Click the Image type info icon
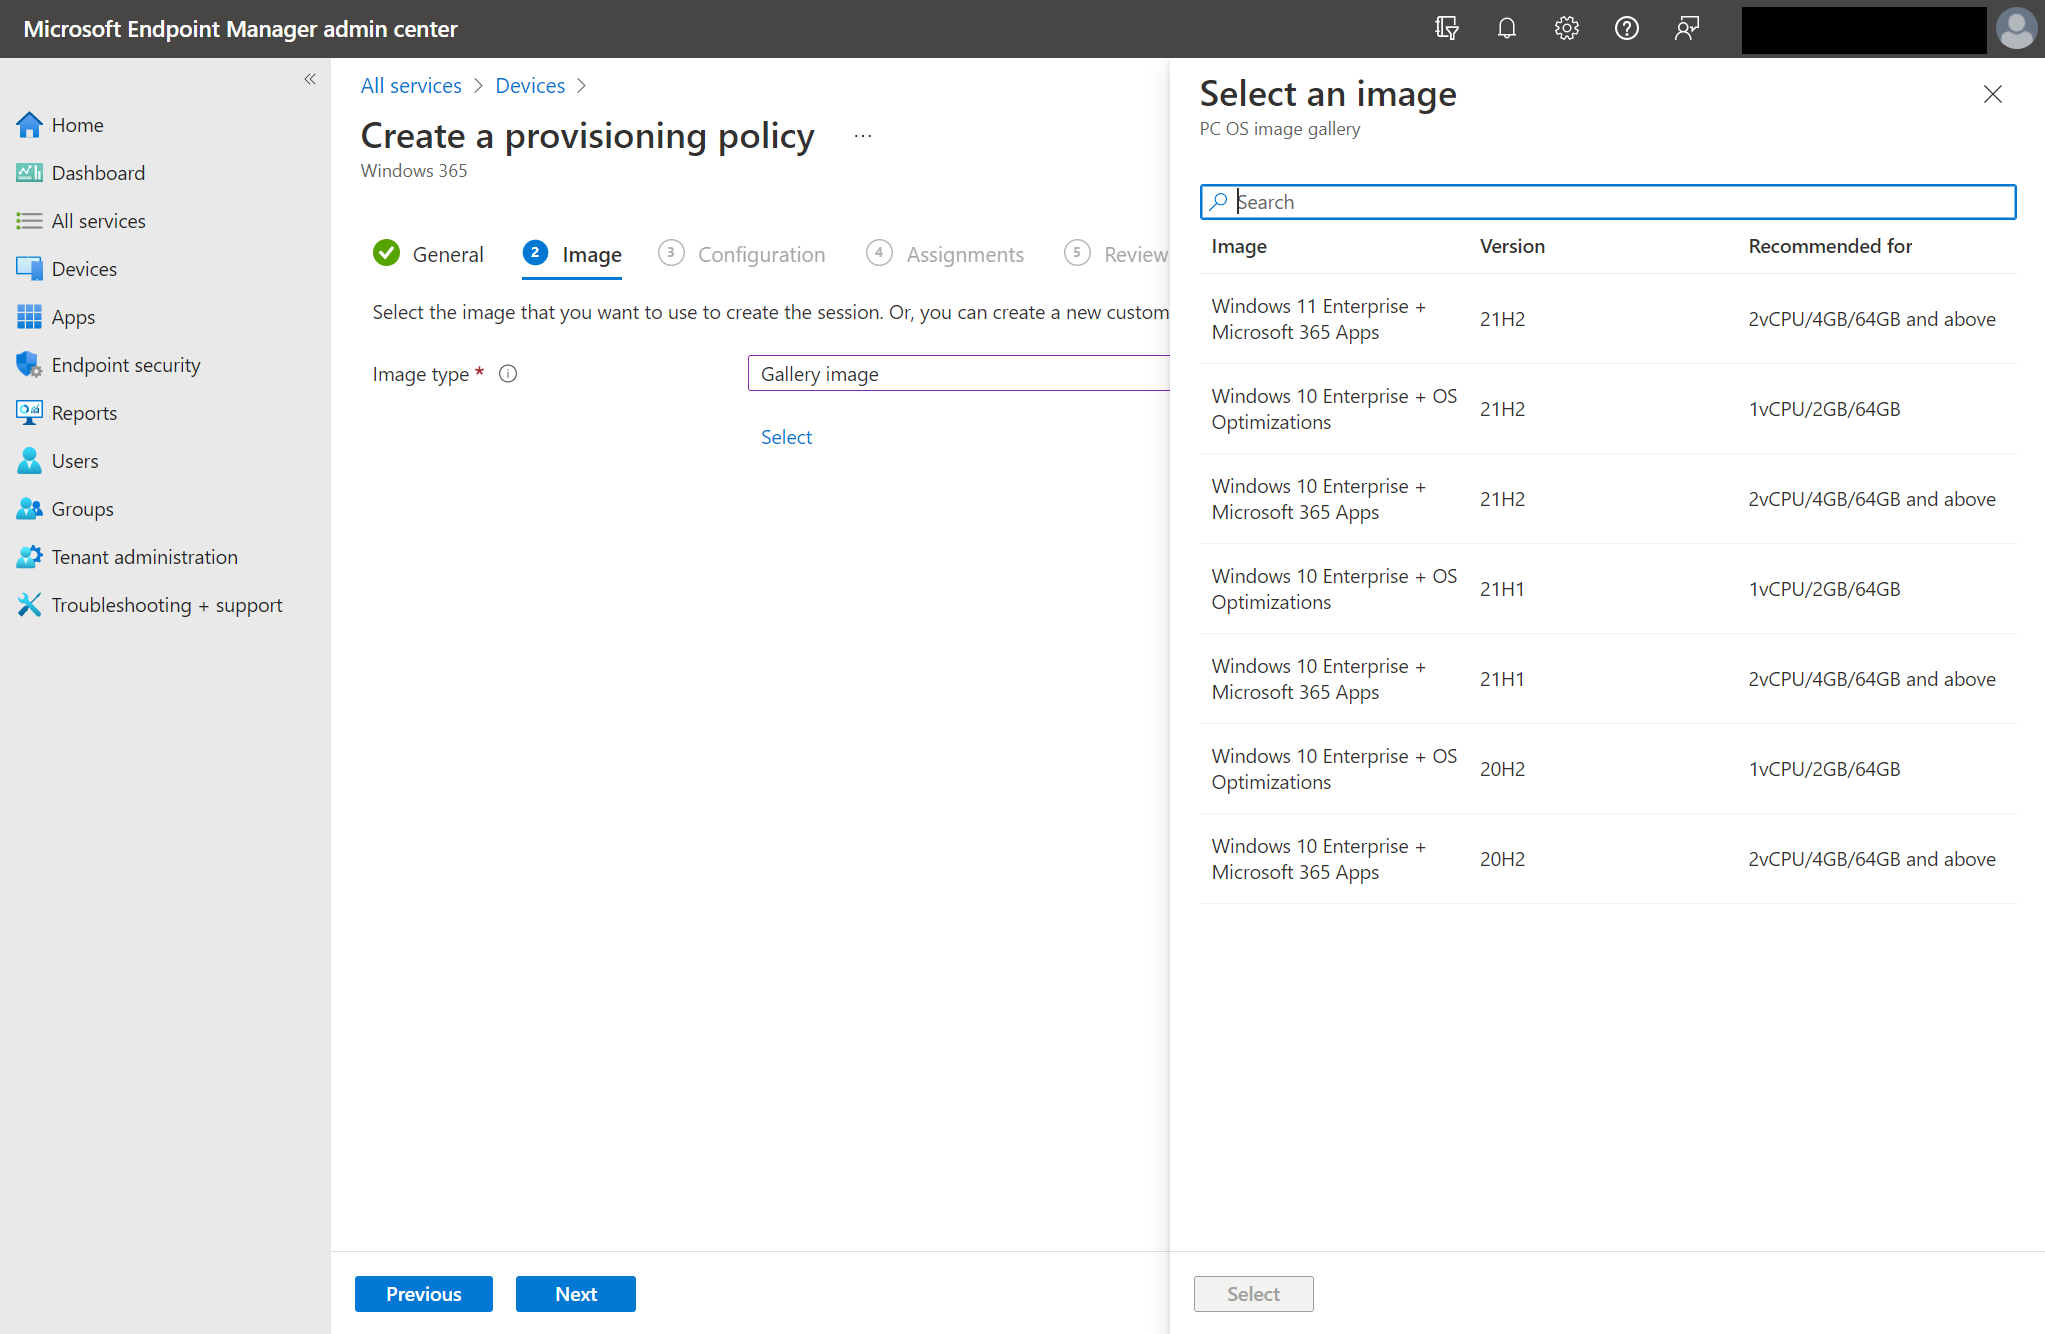Viewport: 2045px width, 1334px height. pyautogui.click(x=508, y=374)
